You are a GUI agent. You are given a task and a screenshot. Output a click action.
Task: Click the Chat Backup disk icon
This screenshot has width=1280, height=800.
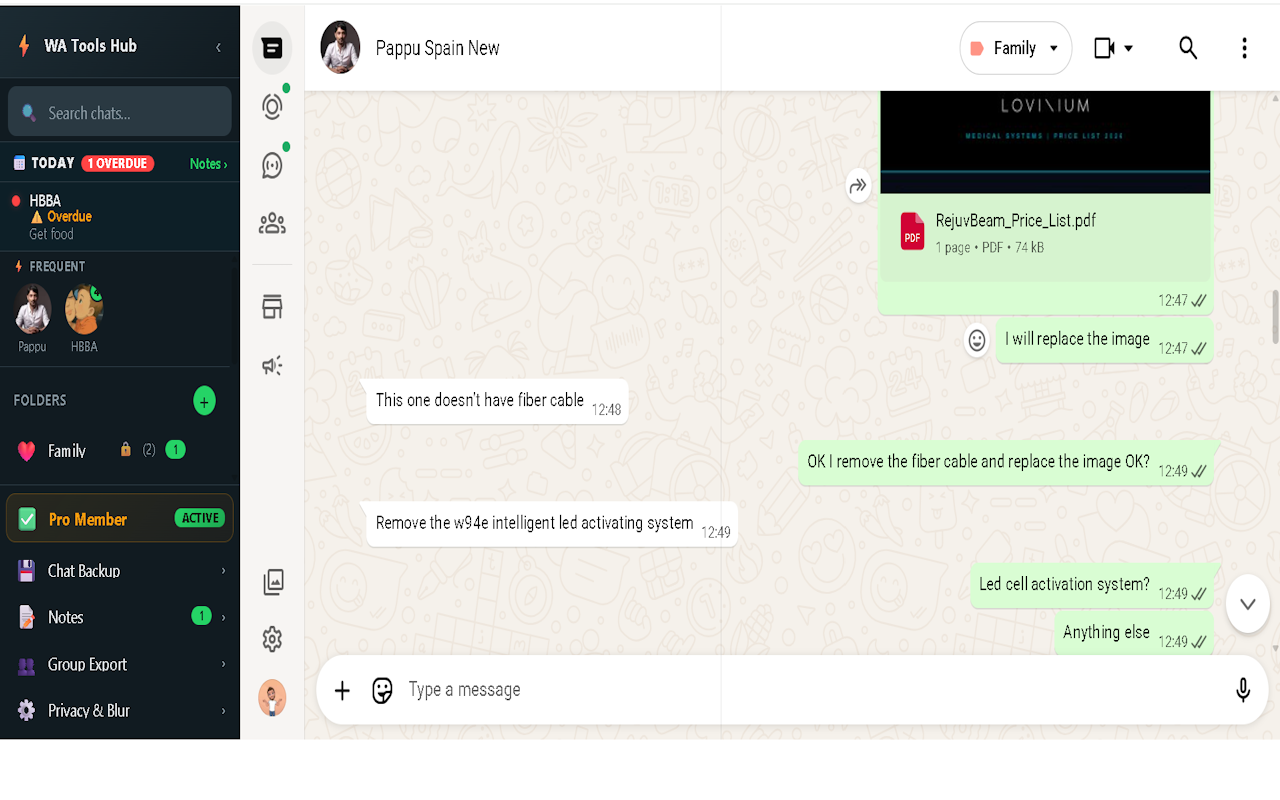pyautogui.click(x=27, y=571)
